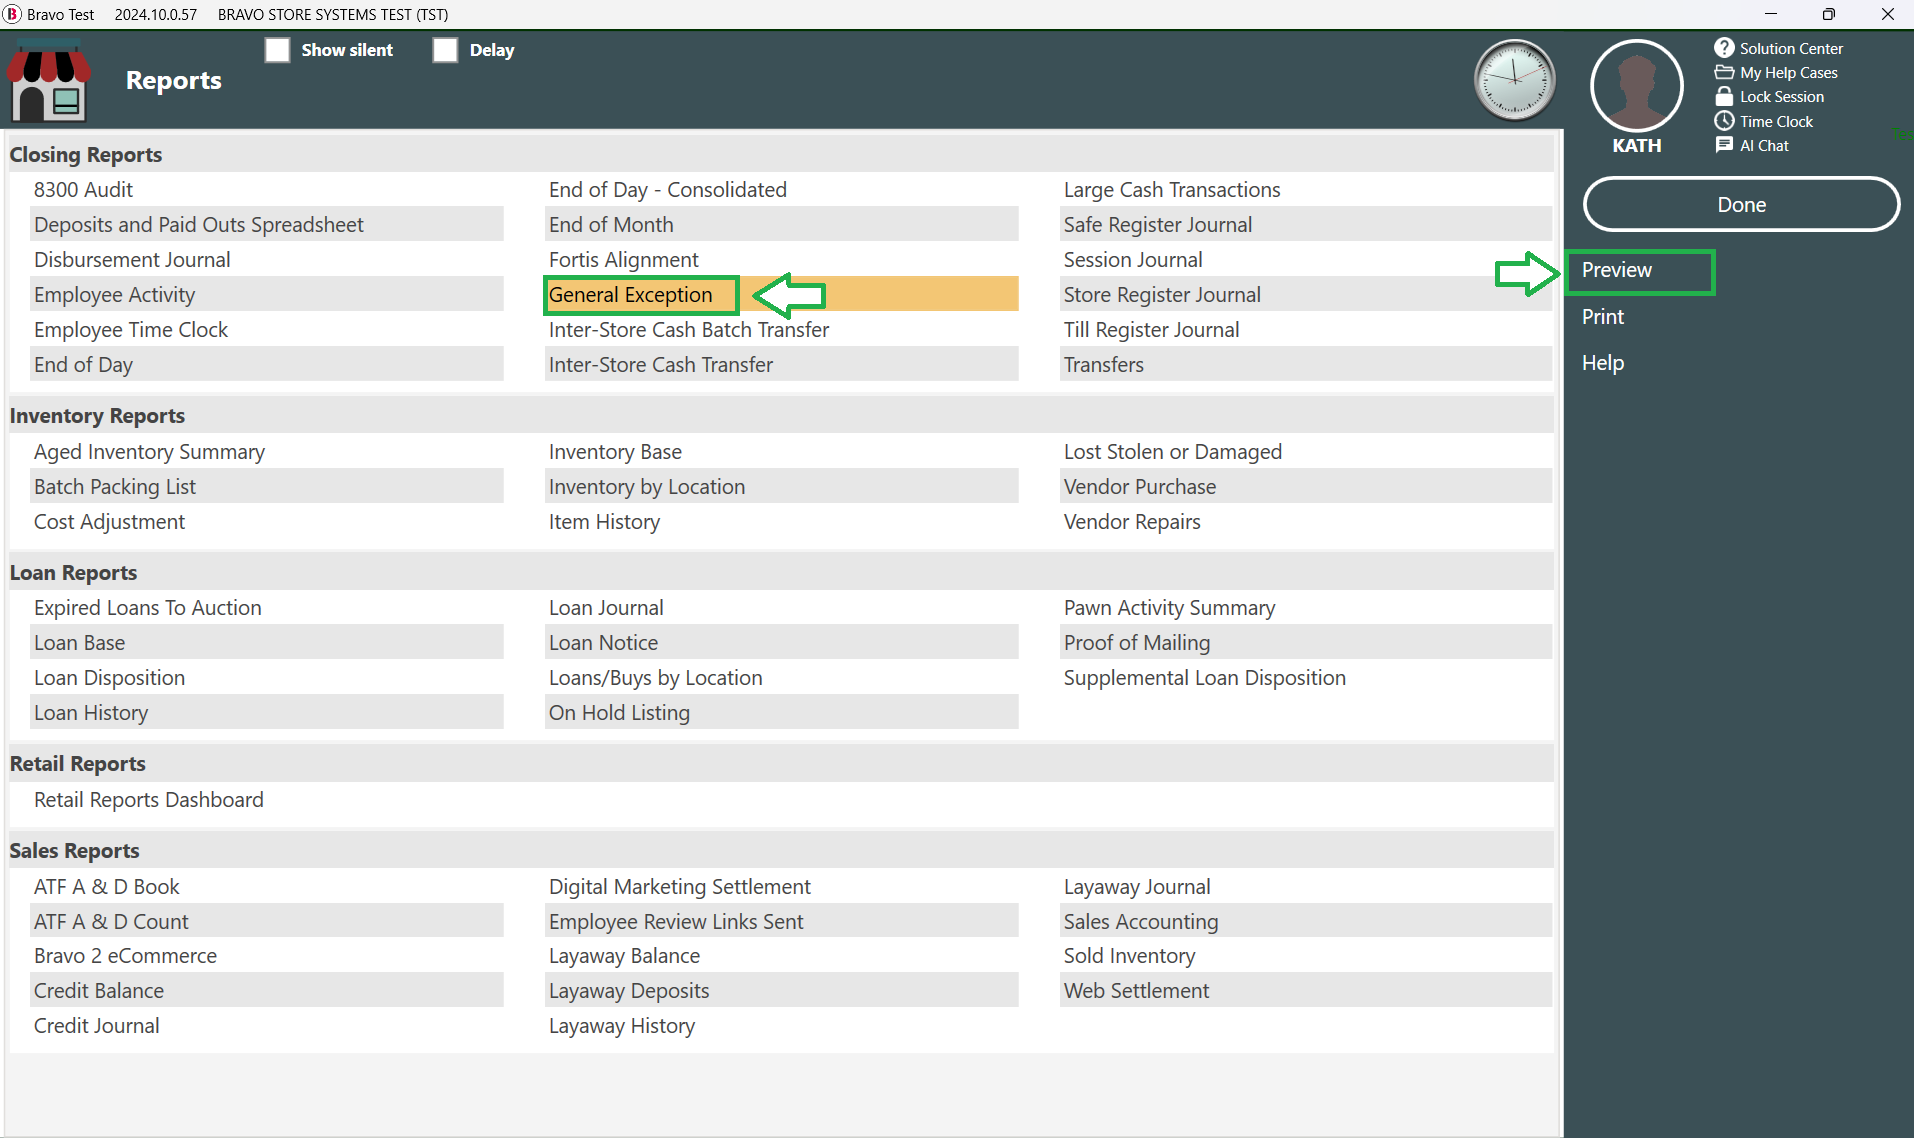Select Pawn Activity Summary

(x=1306, y=607)
